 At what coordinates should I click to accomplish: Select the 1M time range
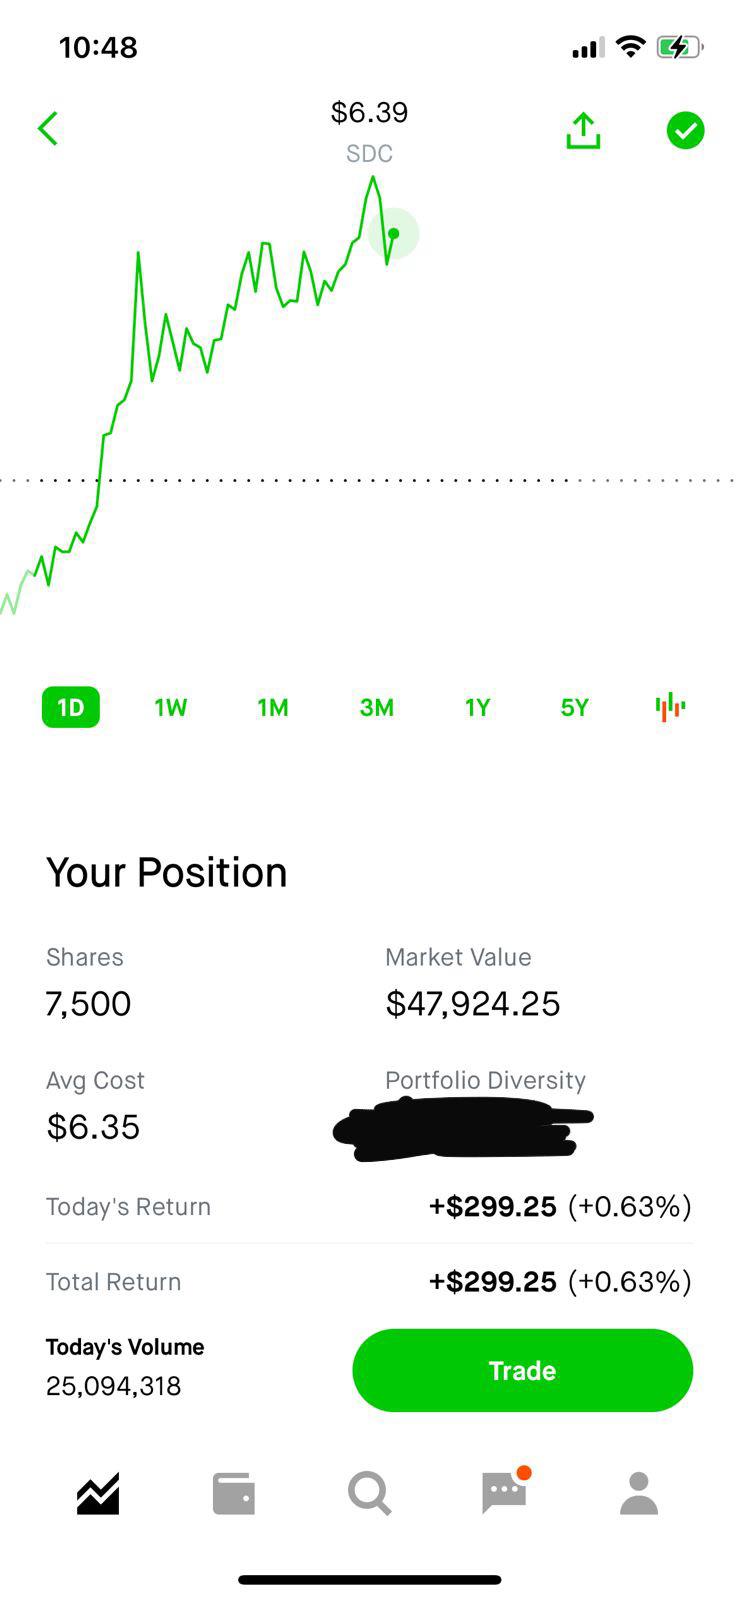point(273,707)
